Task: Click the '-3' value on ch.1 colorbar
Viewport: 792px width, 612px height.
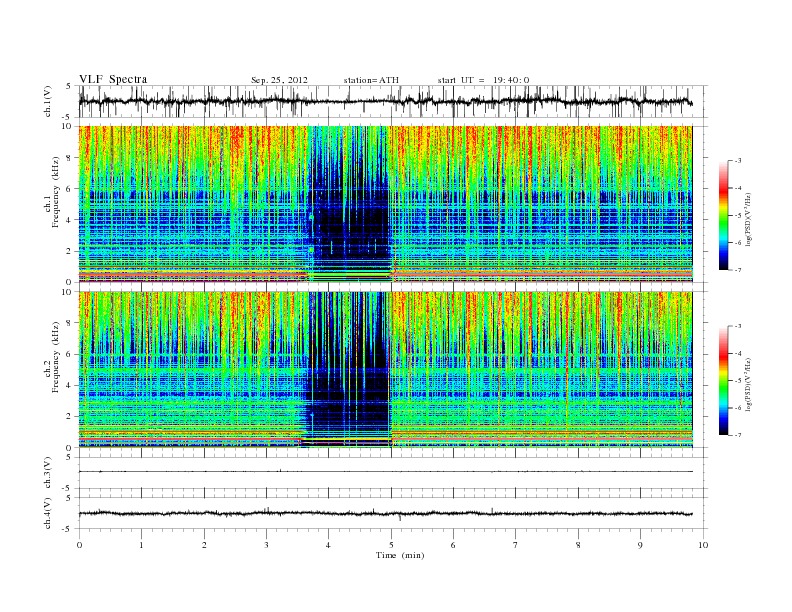Action: coord(738,161)
